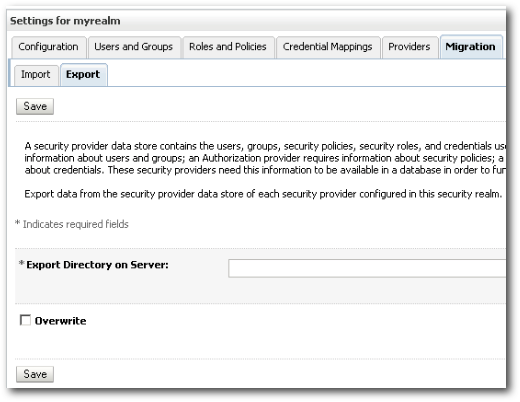Viewport: 520px width, 402px height.
Task: Select the Credential Mappings tab
Action: click(328, 47)
